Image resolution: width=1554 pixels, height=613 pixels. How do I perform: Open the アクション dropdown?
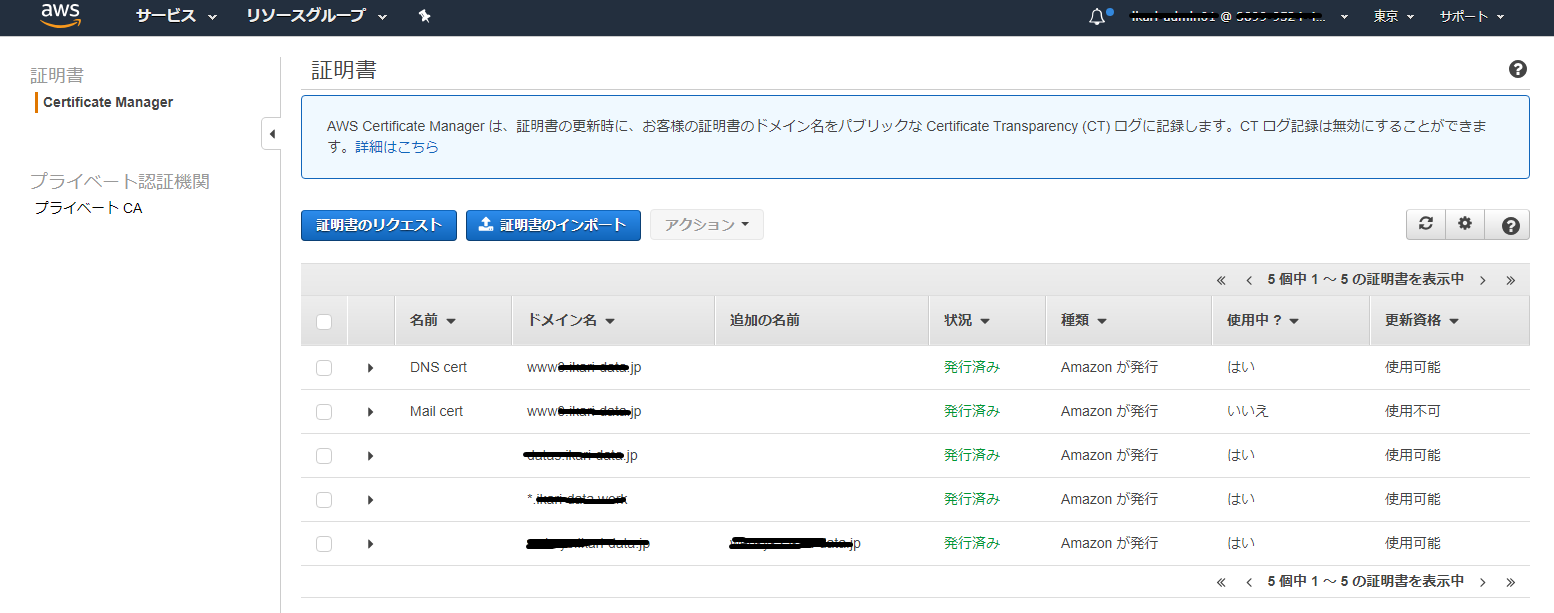click(x=706, y=225)
